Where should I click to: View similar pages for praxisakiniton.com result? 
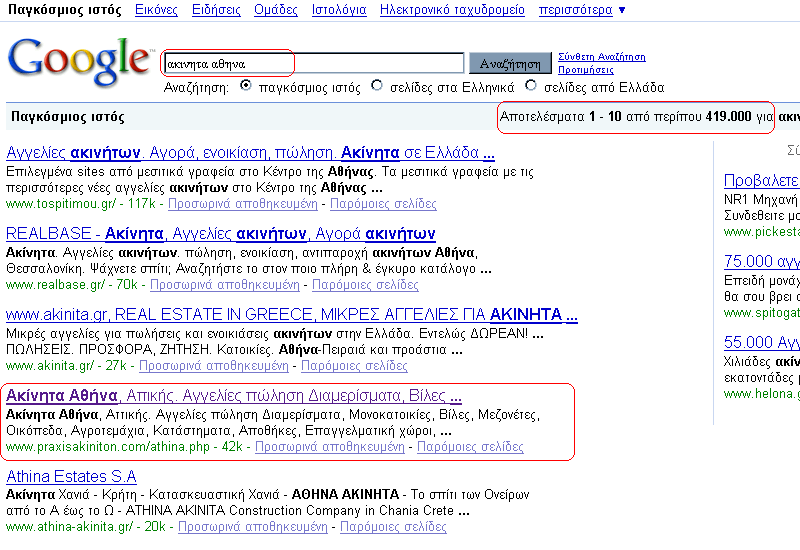[469, 446]
